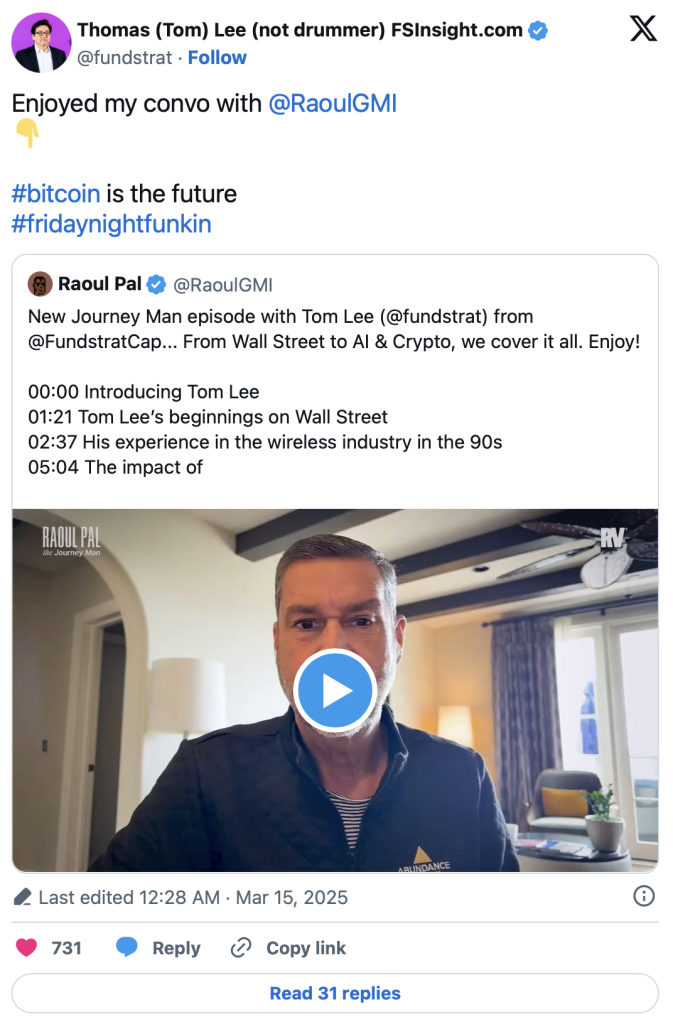
Task: Open the @RaoulGMI mention link
Action: click(x=332, y=103)
